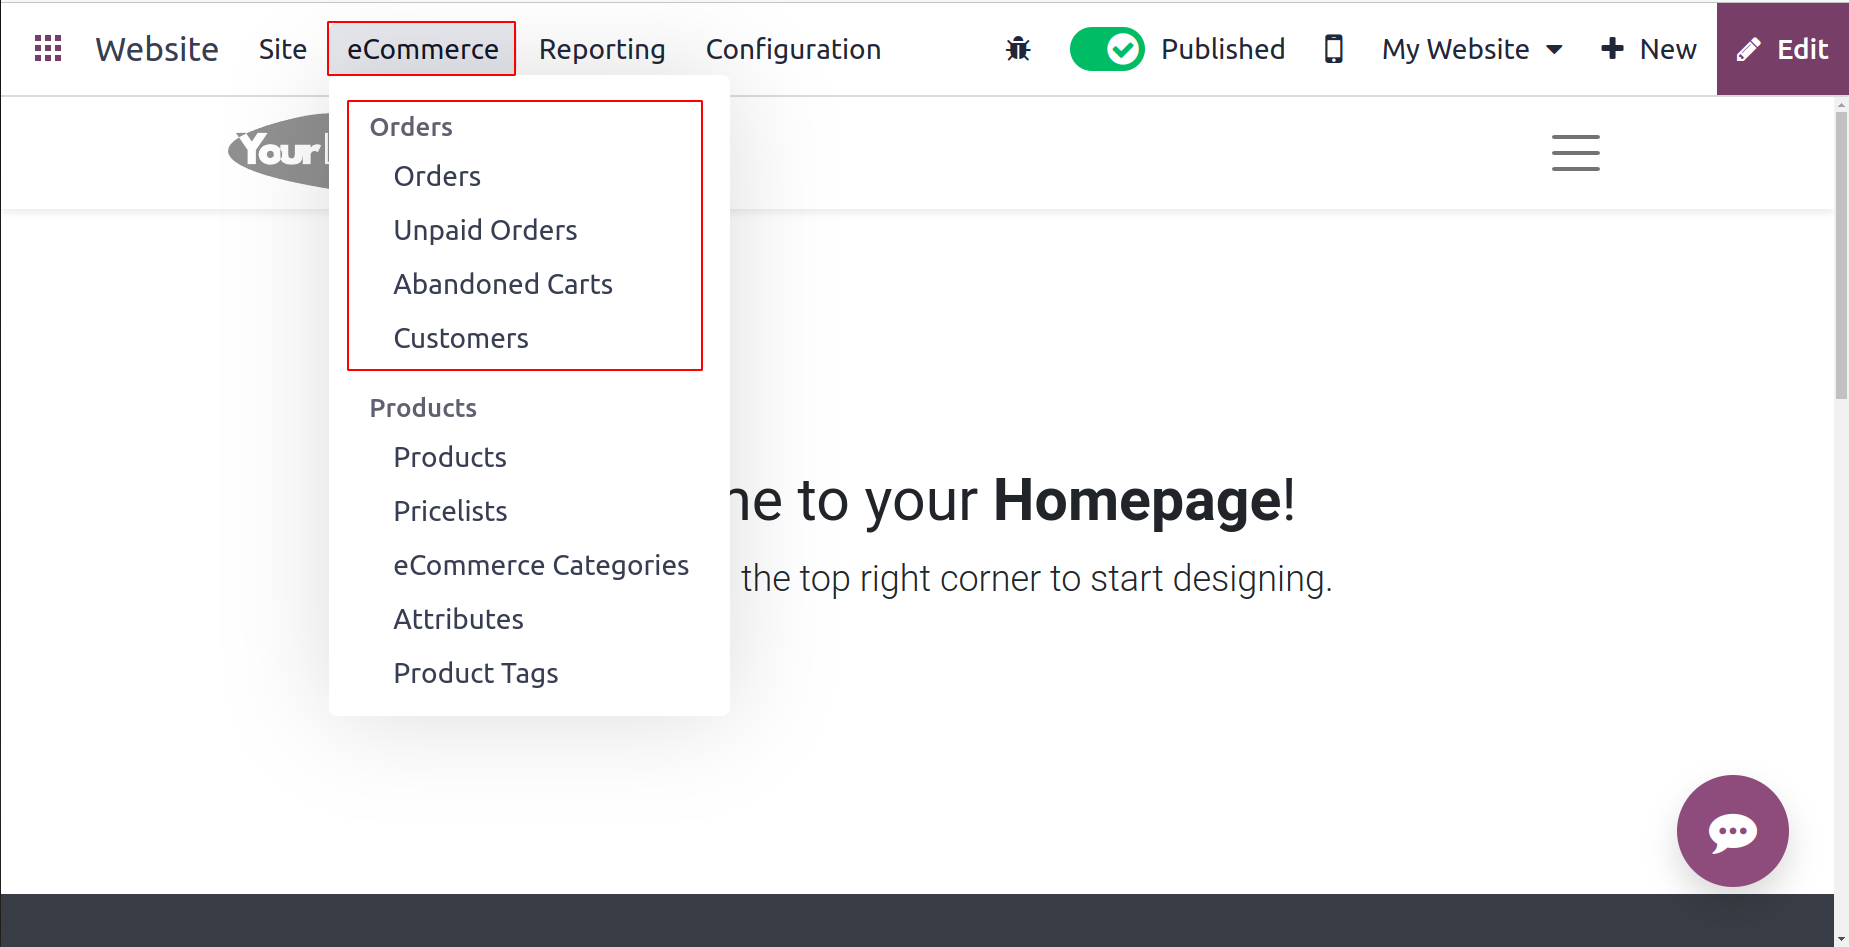1849x947 pixels.
Task: Click the Website app title
Action: (x=157, y=49)
